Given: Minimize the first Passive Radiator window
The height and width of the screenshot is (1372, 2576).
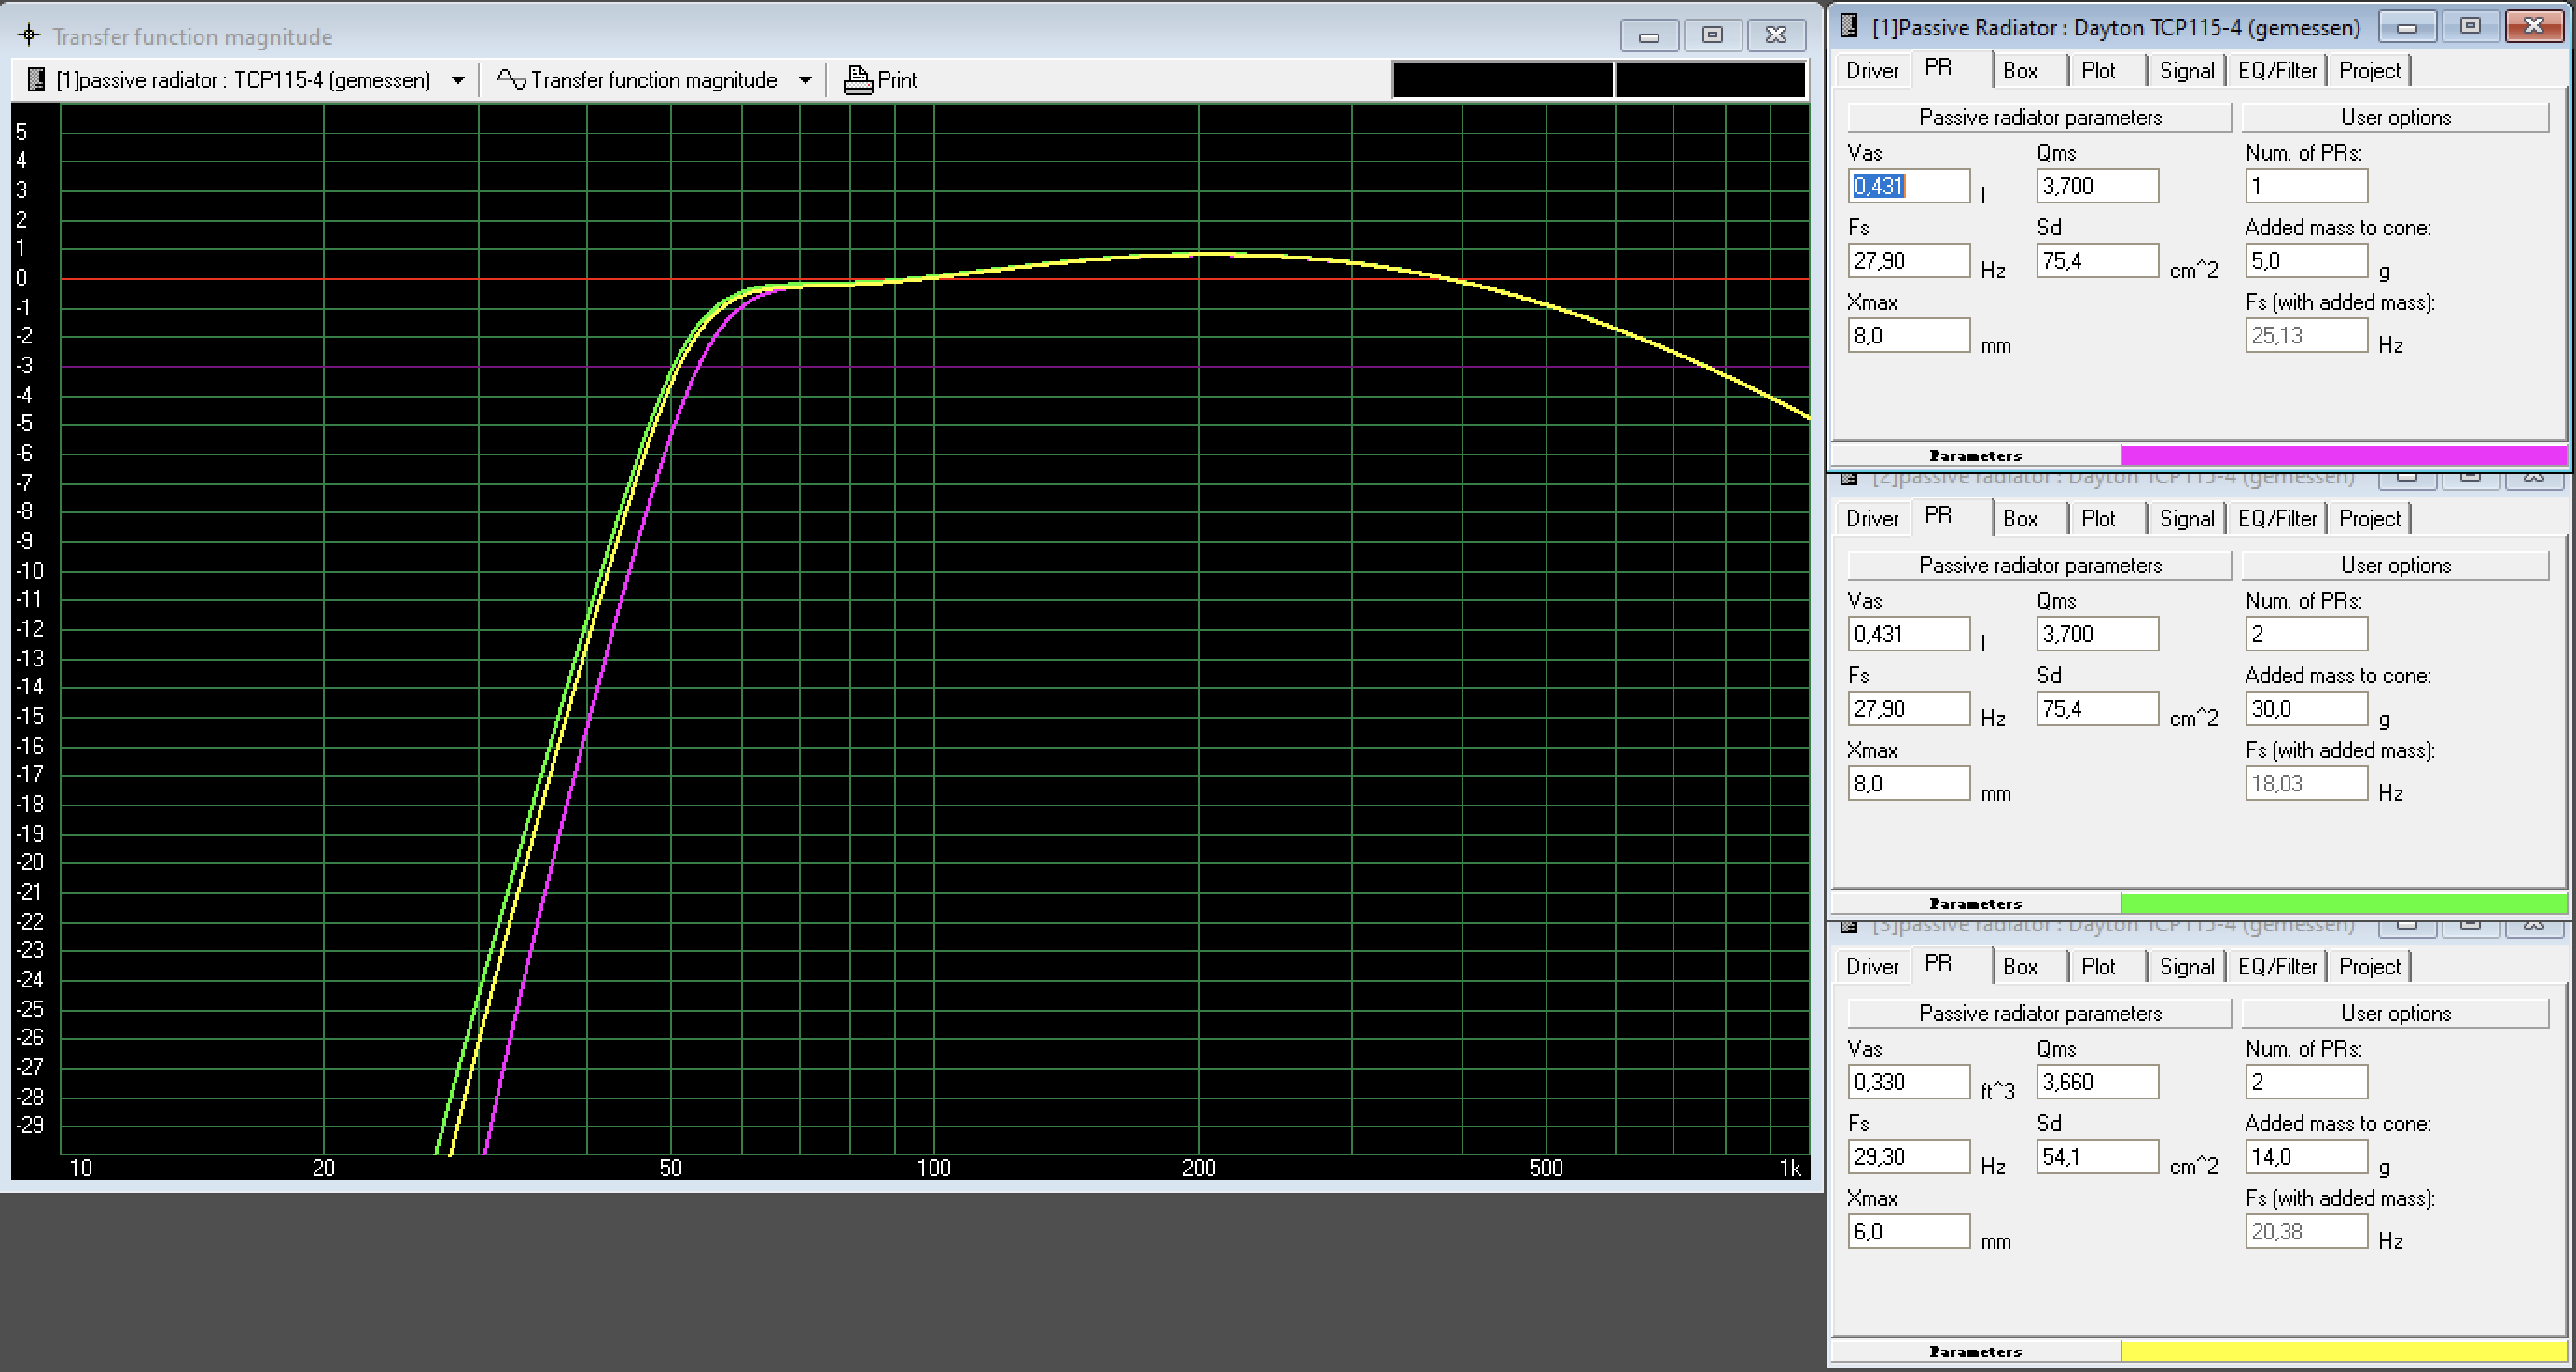Looking at the screenshot, I should coord(2407,27).
